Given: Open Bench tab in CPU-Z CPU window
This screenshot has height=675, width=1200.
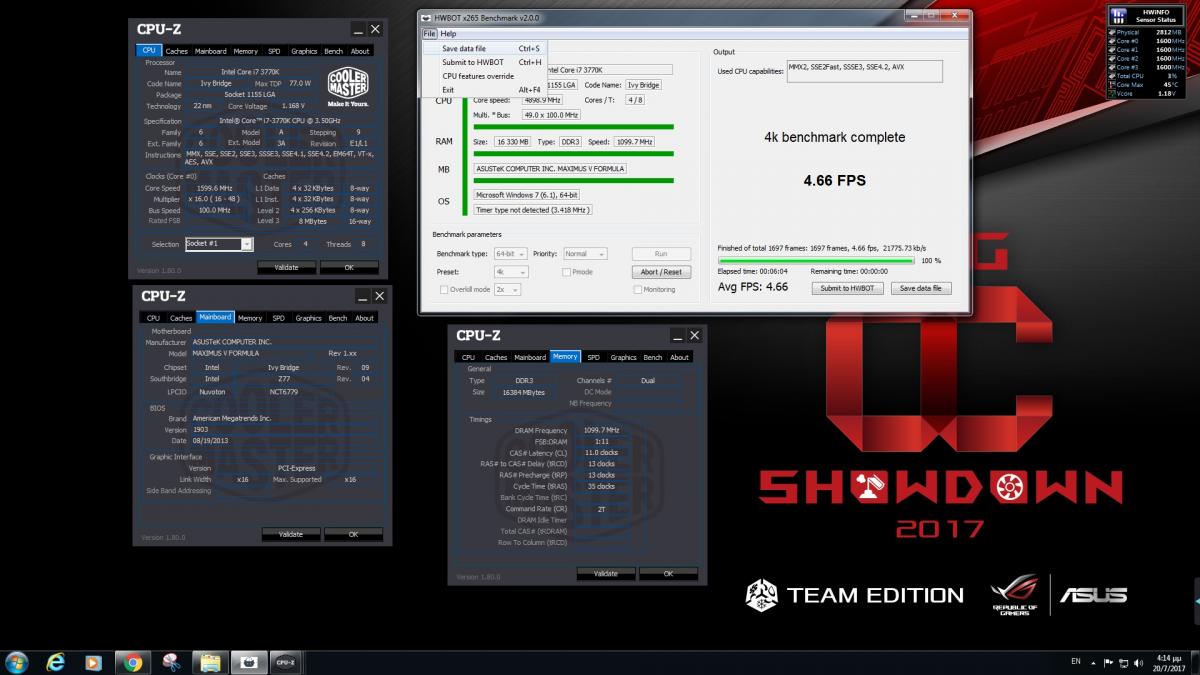Looking at the screenshot, I should [x=333, y=50].
